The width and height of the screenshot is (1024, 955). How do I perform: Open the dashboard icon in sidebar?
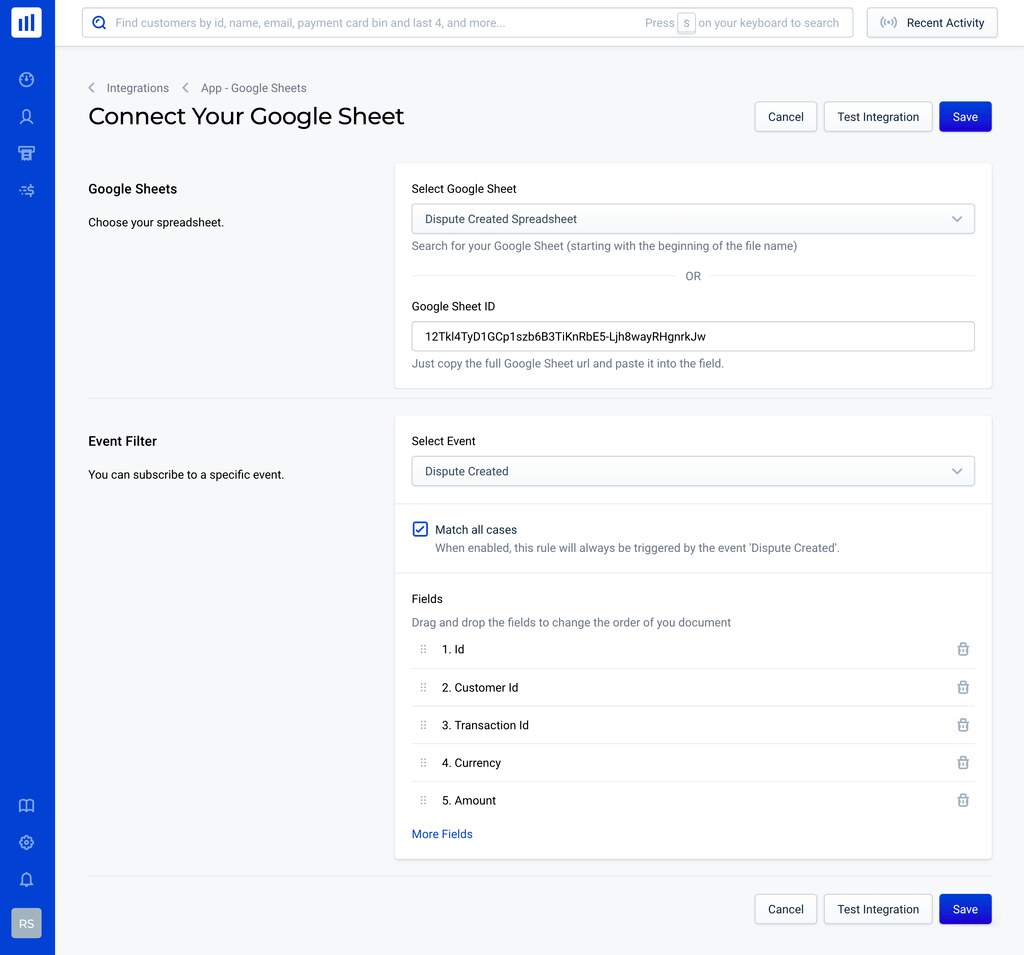coord(27,80)
